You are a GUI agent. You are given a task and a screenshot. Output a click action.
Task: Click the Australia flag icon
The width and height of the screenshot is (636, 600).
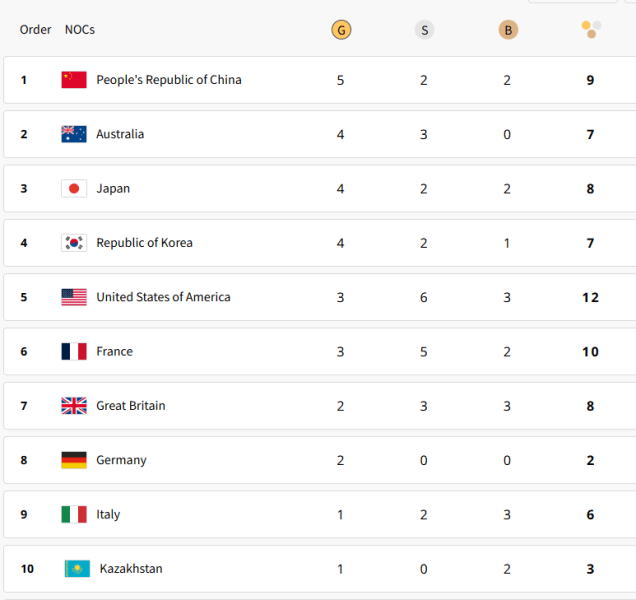point(74,134)
